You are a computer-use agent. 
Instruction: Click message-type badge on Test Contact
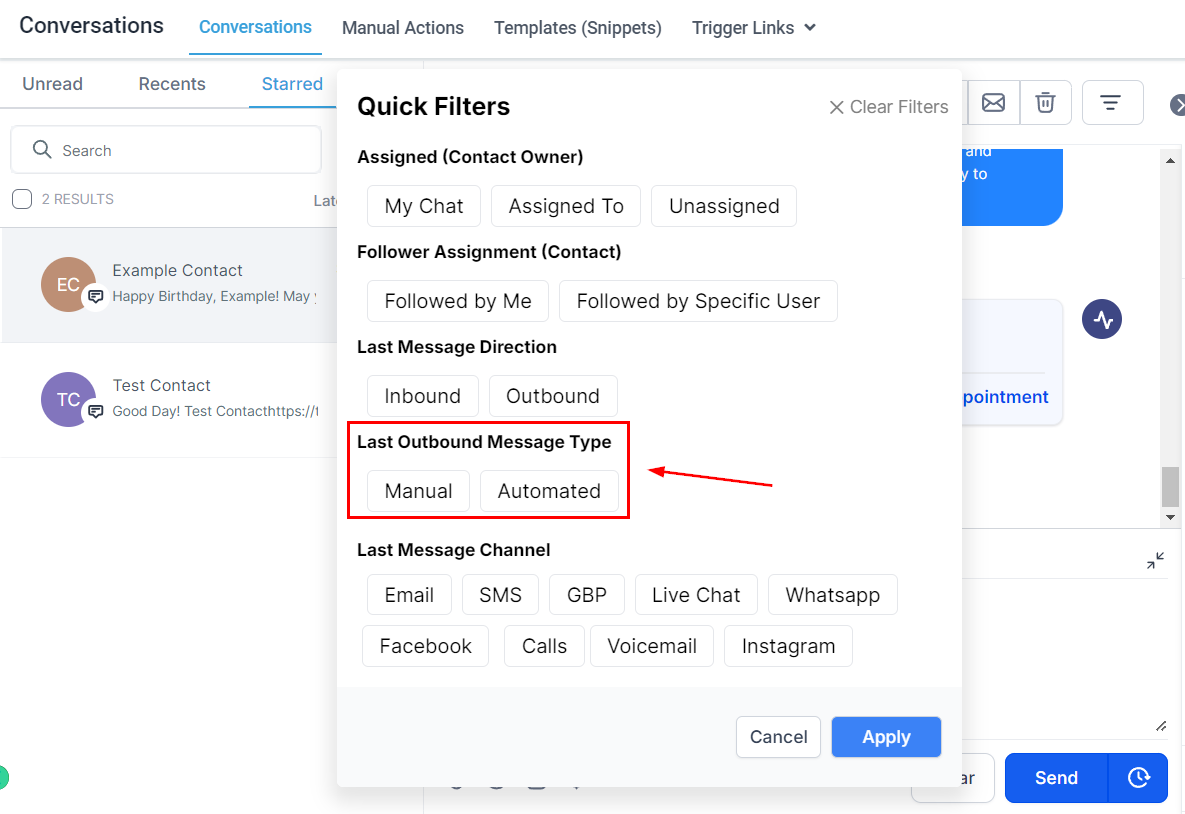click(x=95, y=411)
